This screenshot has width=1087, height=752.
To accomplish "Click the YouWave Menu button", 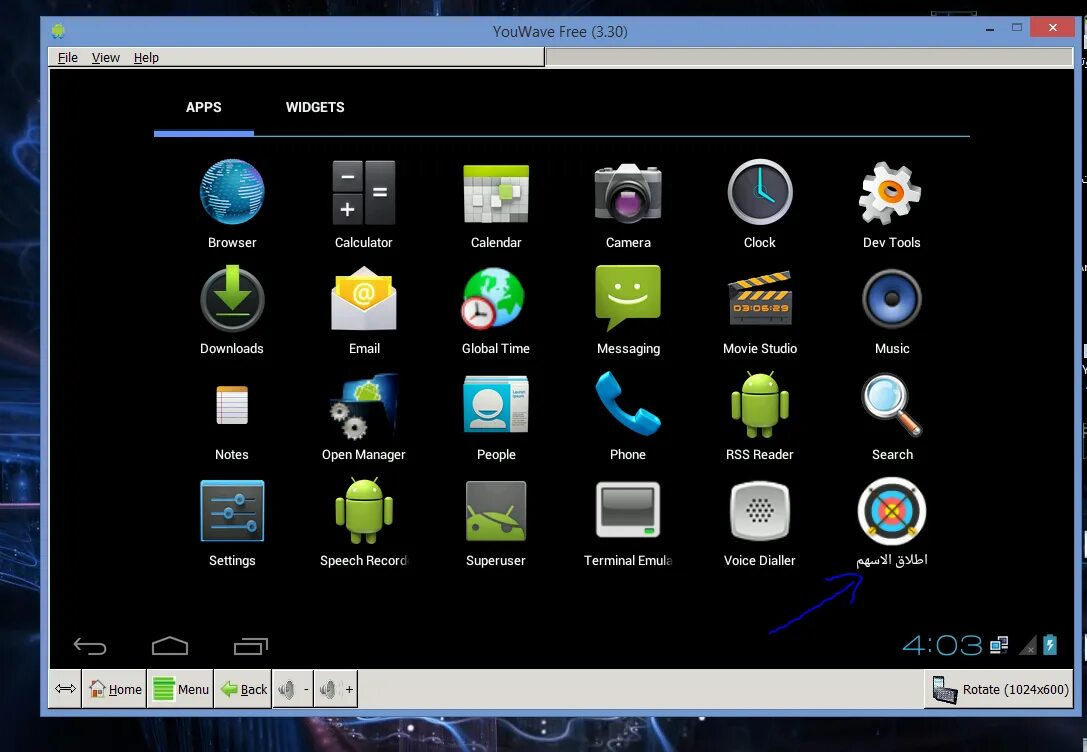I will pos(180,689).
